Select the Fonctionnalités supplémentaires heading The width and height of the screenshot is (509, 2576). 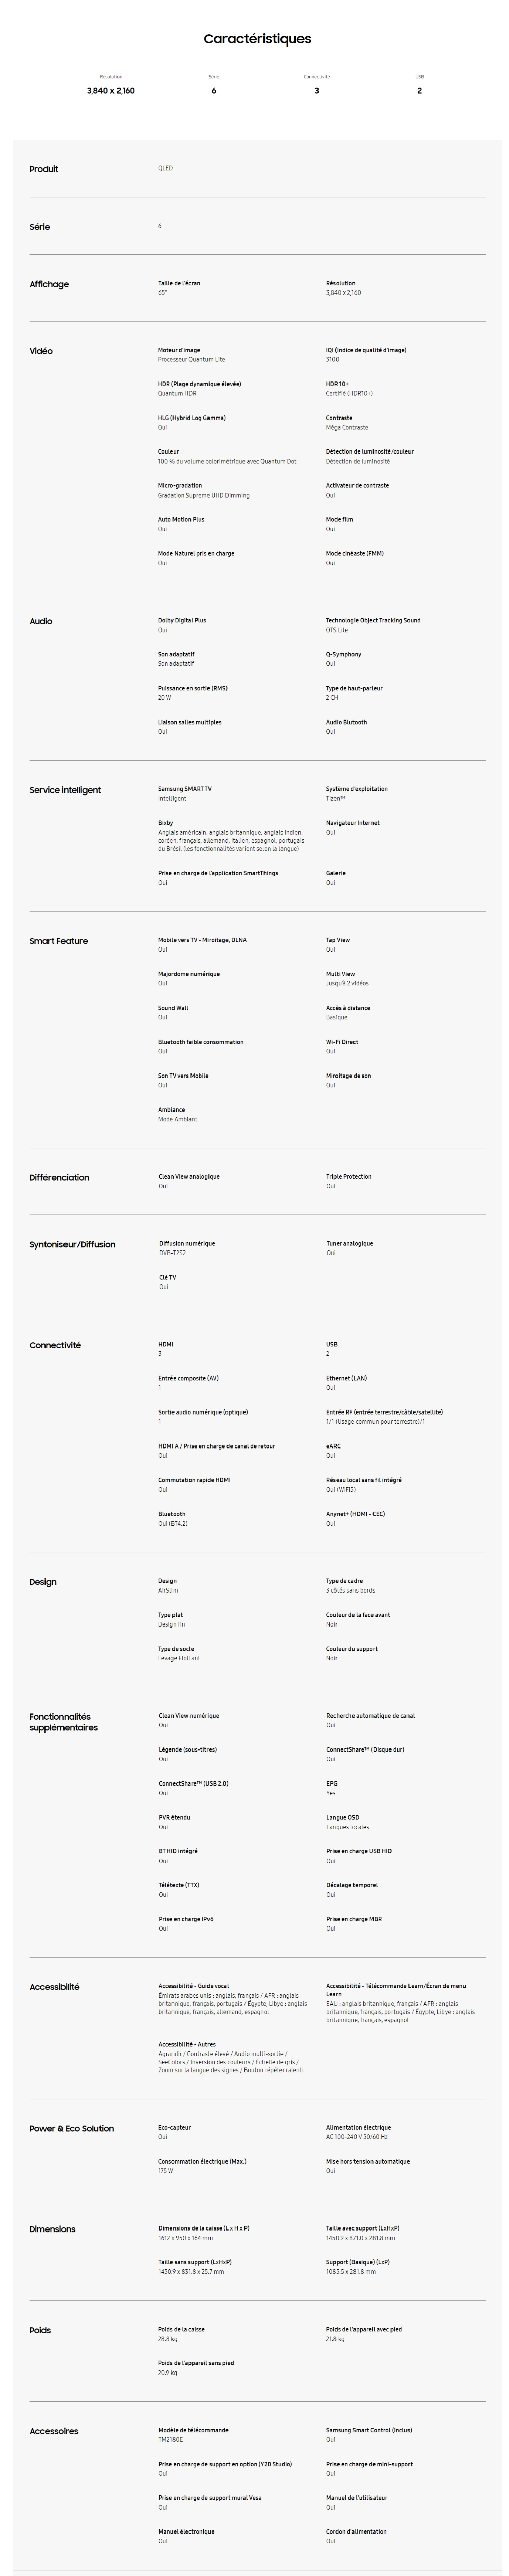click(64, 1722)
